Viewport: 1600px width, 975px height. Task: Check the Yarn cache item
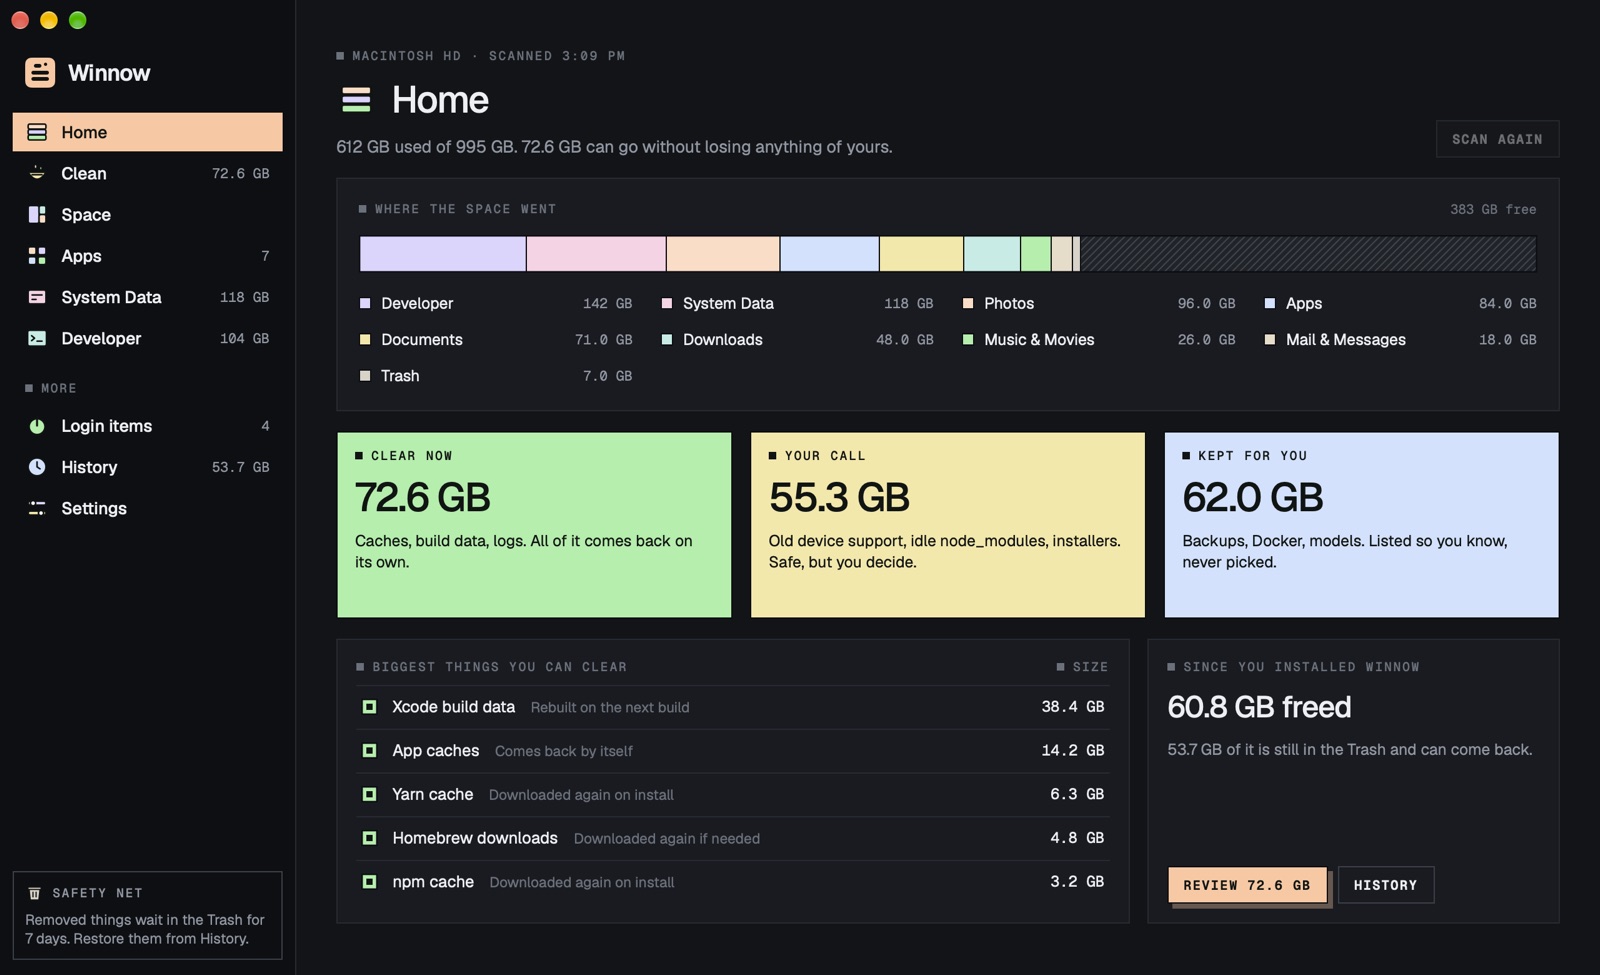(369, 794)
